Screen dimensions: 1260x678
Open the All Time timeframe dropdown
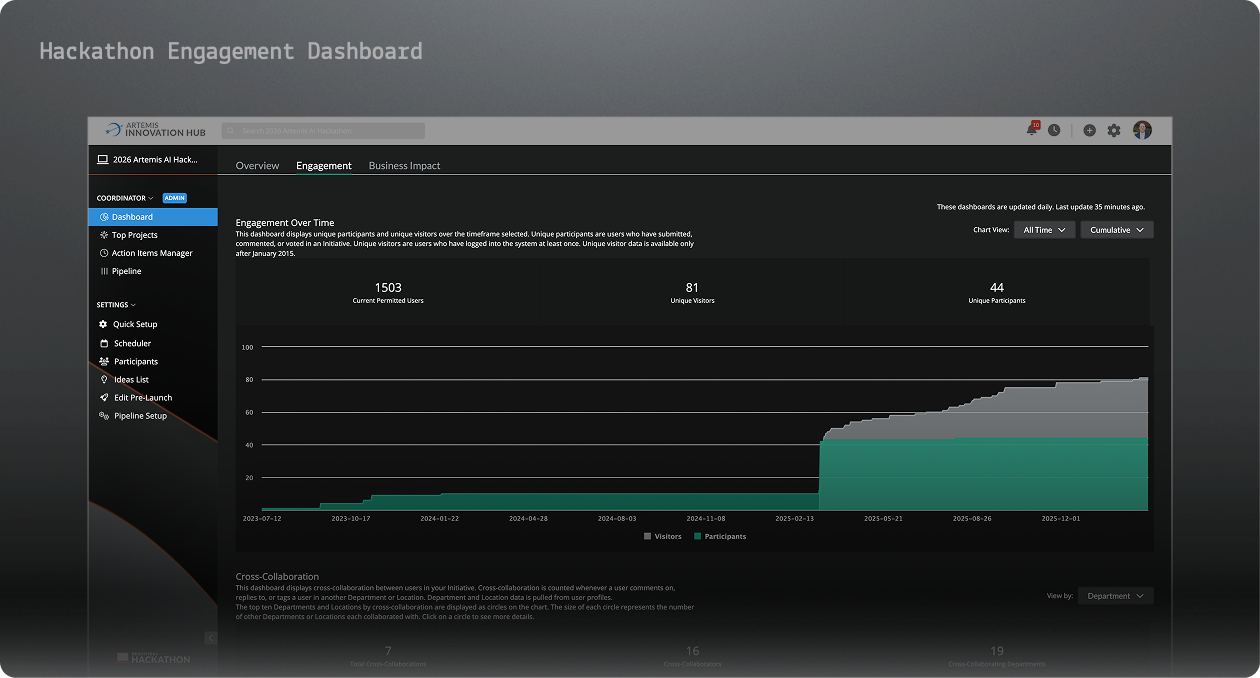coord(1043,229)
